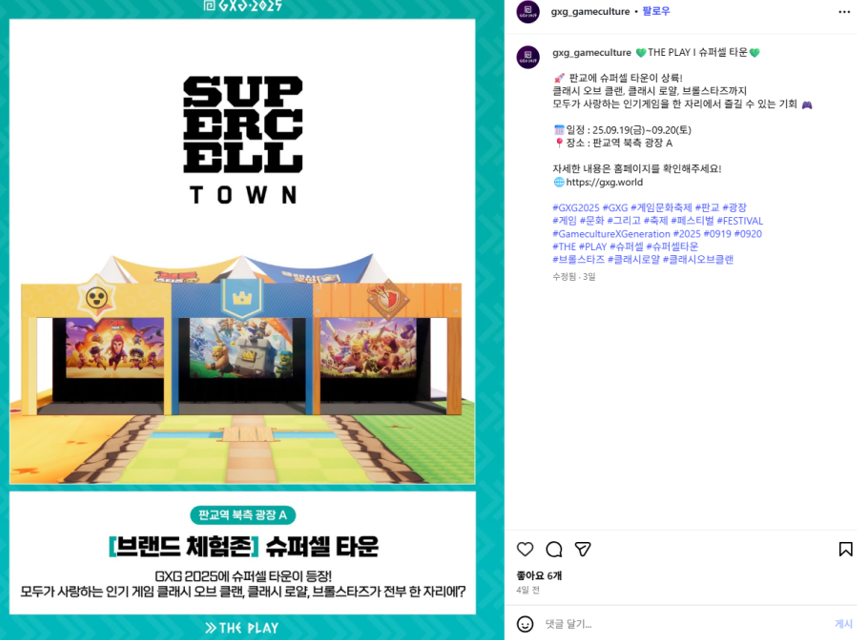This screenshot has width=857, height=640.
Task: Open gxg_gameculture username in the caption
Action: [591, 52]
